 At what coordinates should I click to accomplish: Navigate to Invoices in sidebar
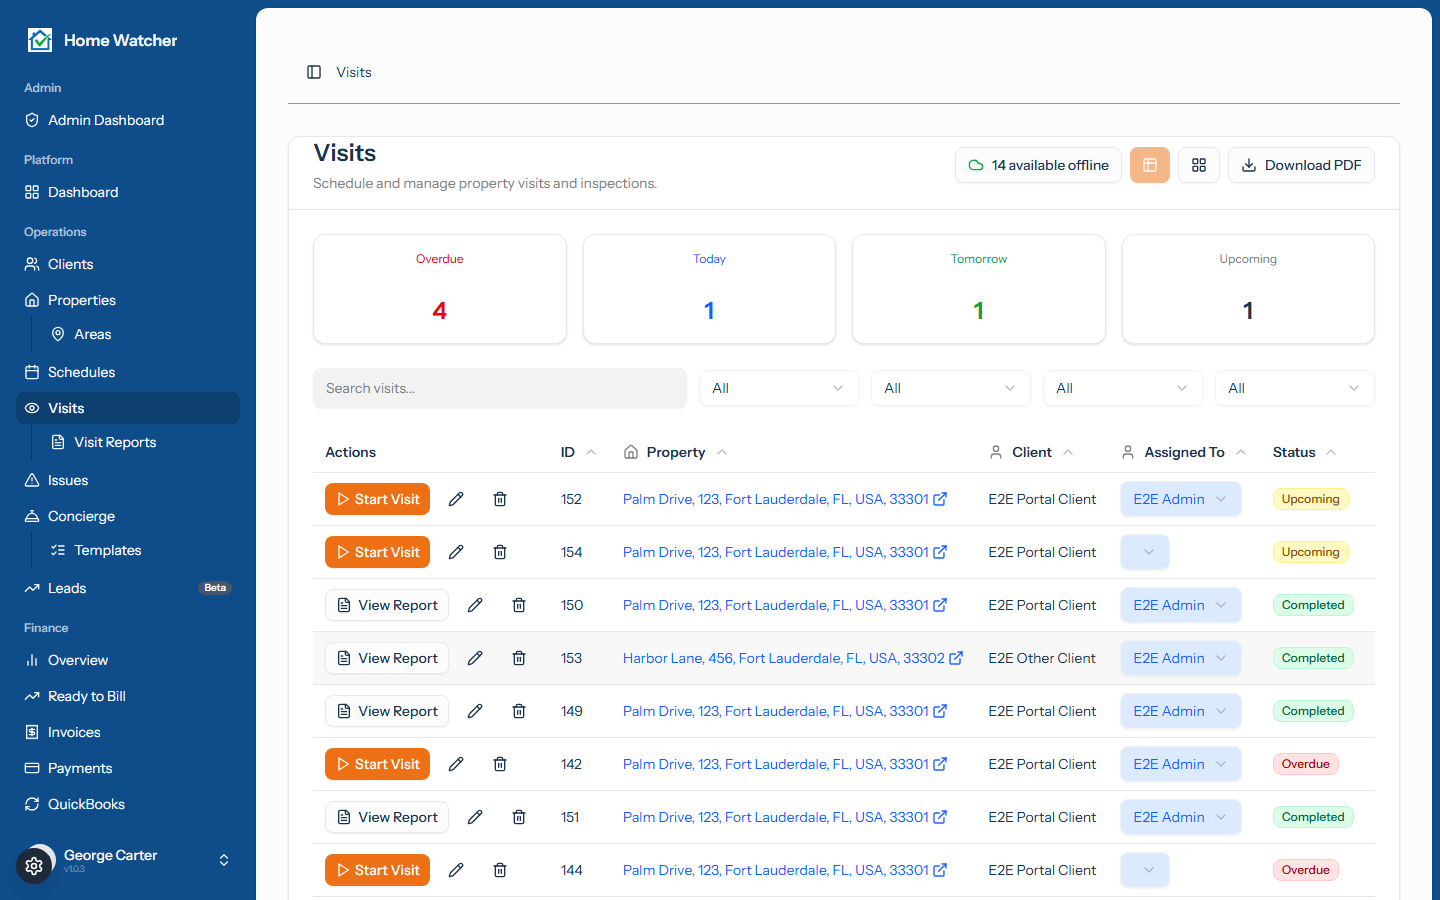click(x=128, y=732)
